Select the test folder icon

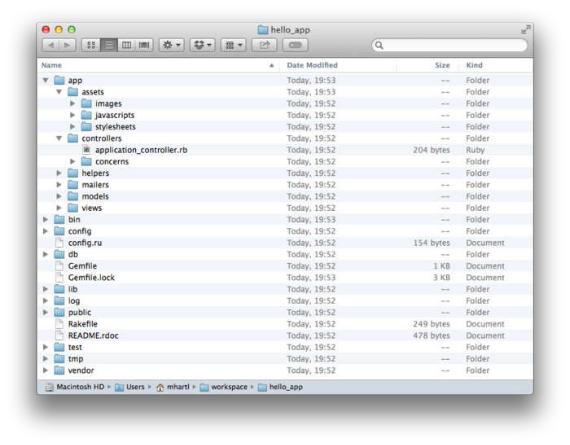coord(59,347)
